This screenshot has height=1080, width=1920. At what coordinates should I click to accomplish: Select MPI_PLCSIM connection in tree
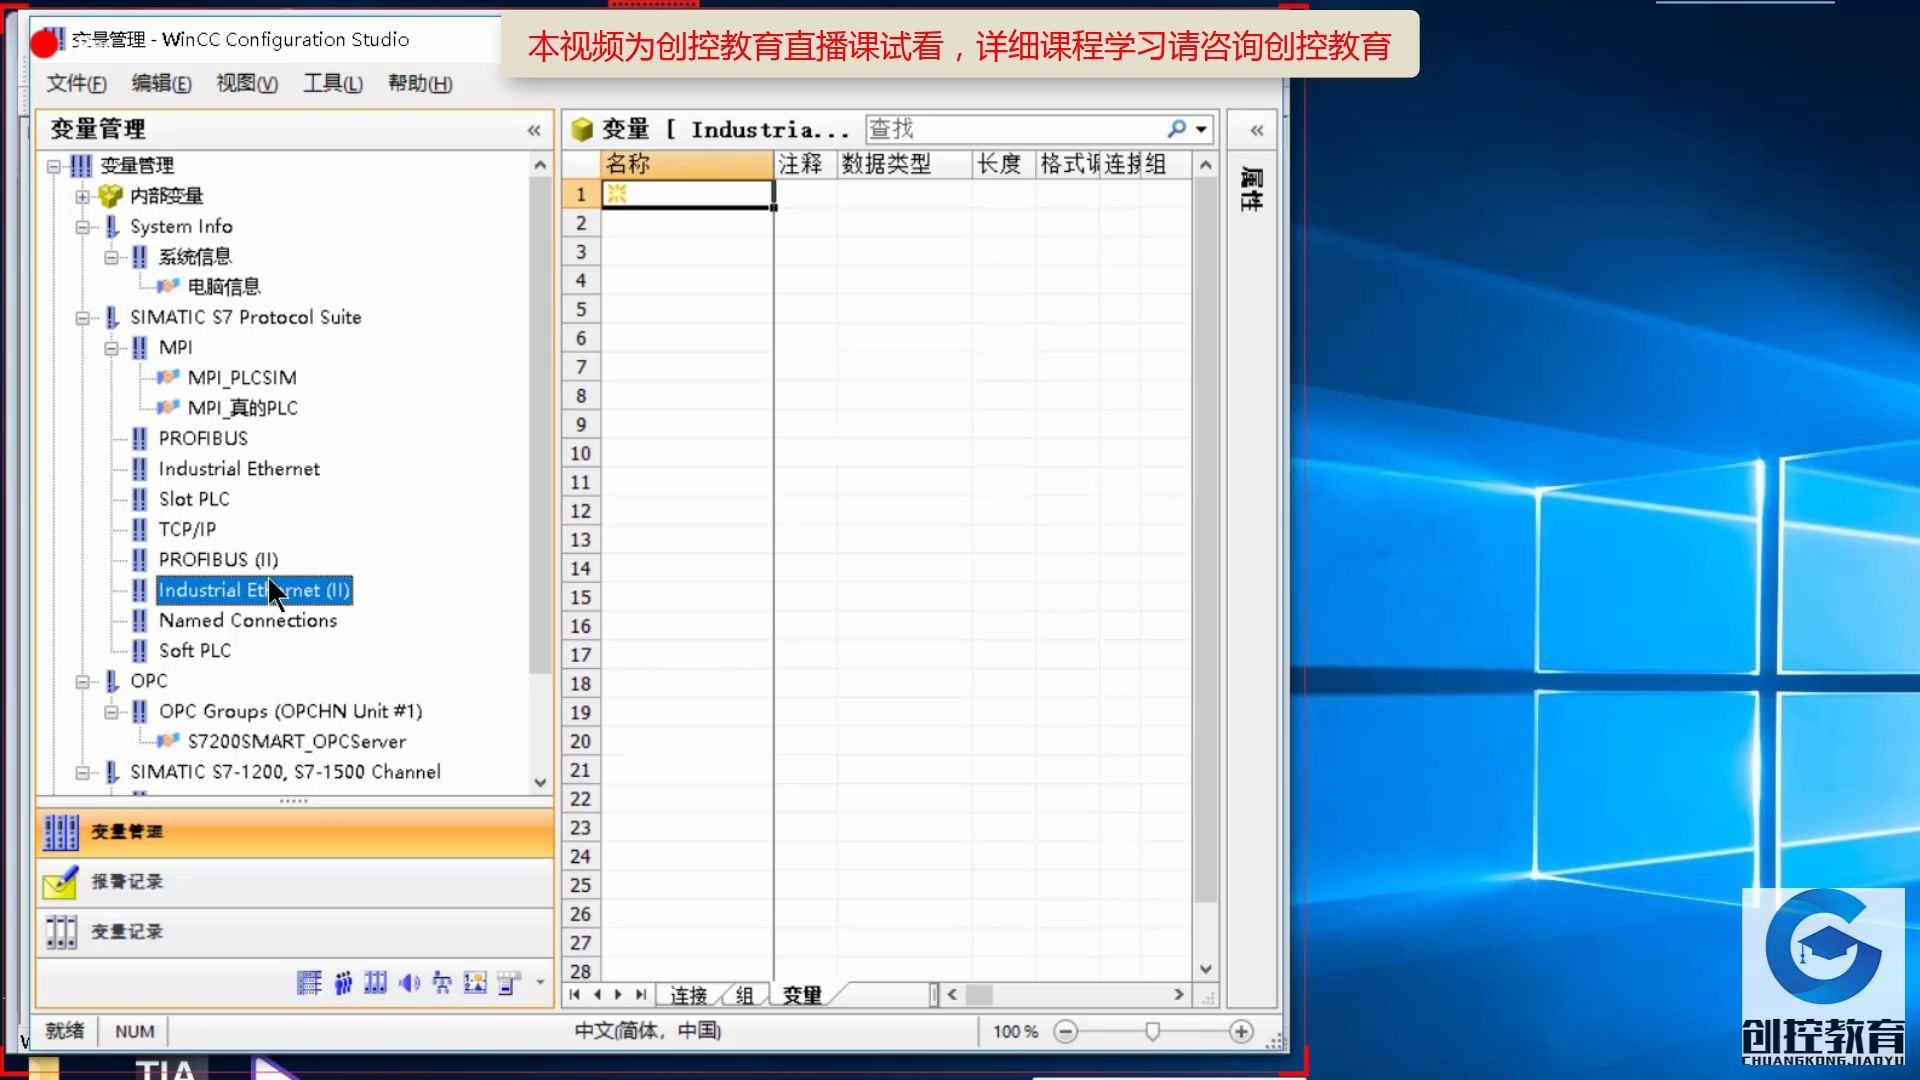point(242,378)
